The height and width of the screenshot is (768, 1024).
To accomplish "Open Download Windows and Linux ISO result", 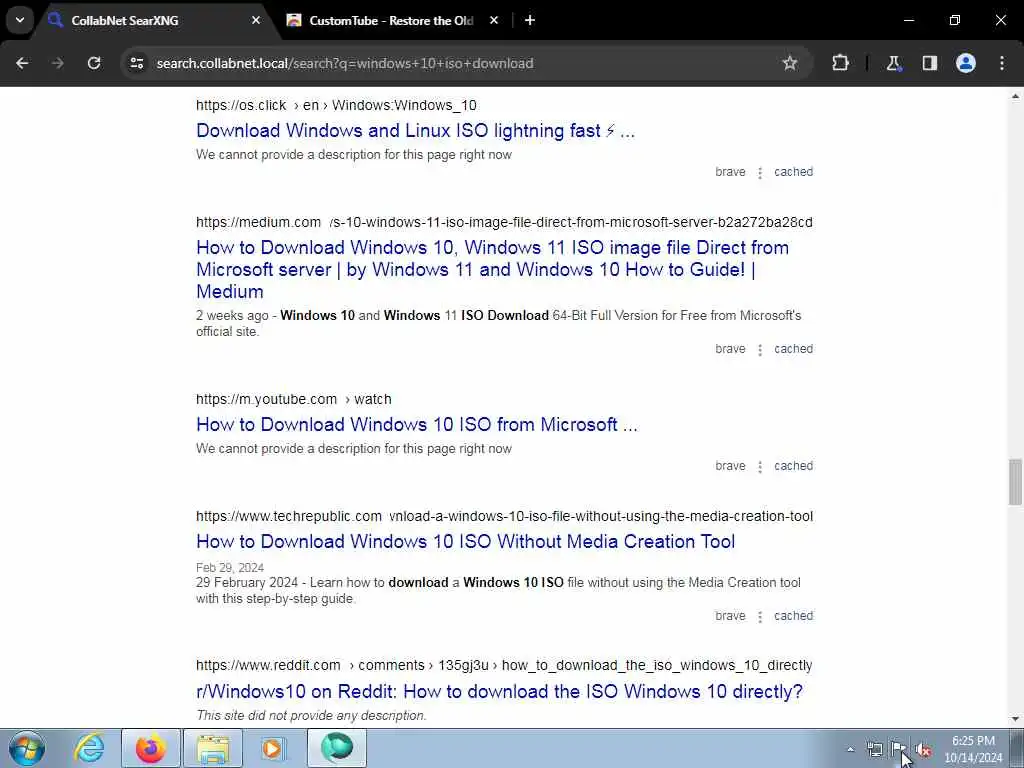I will 415,131.
